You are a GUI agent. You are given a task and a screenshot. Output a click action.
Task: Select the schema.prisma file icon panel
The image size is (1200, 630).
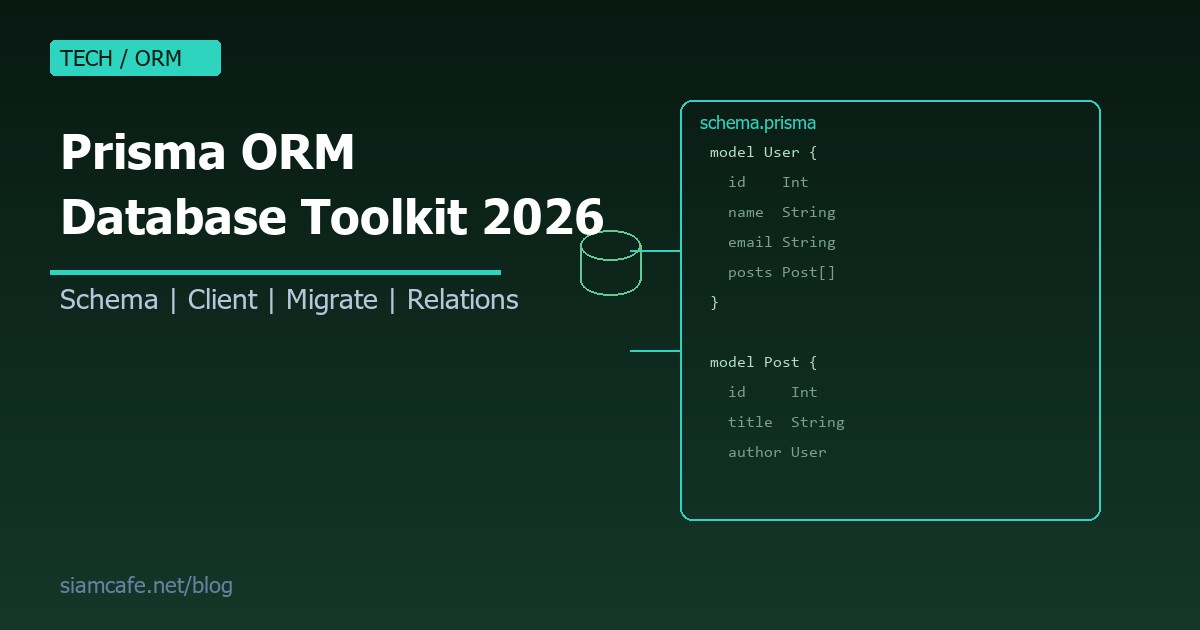[x=889, y=309]
